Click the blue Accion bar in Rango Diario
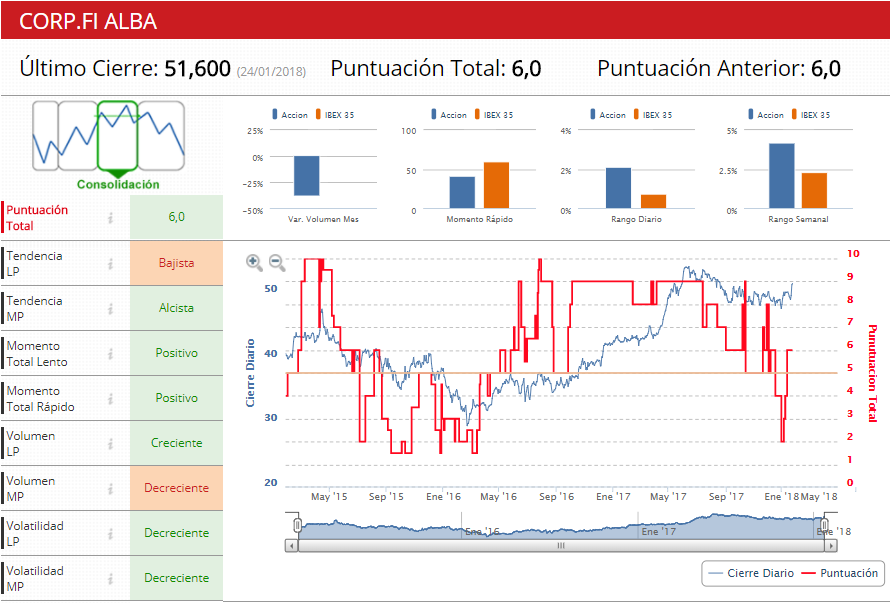This screenshot has height=603, width=892. [x=618, y=188]
